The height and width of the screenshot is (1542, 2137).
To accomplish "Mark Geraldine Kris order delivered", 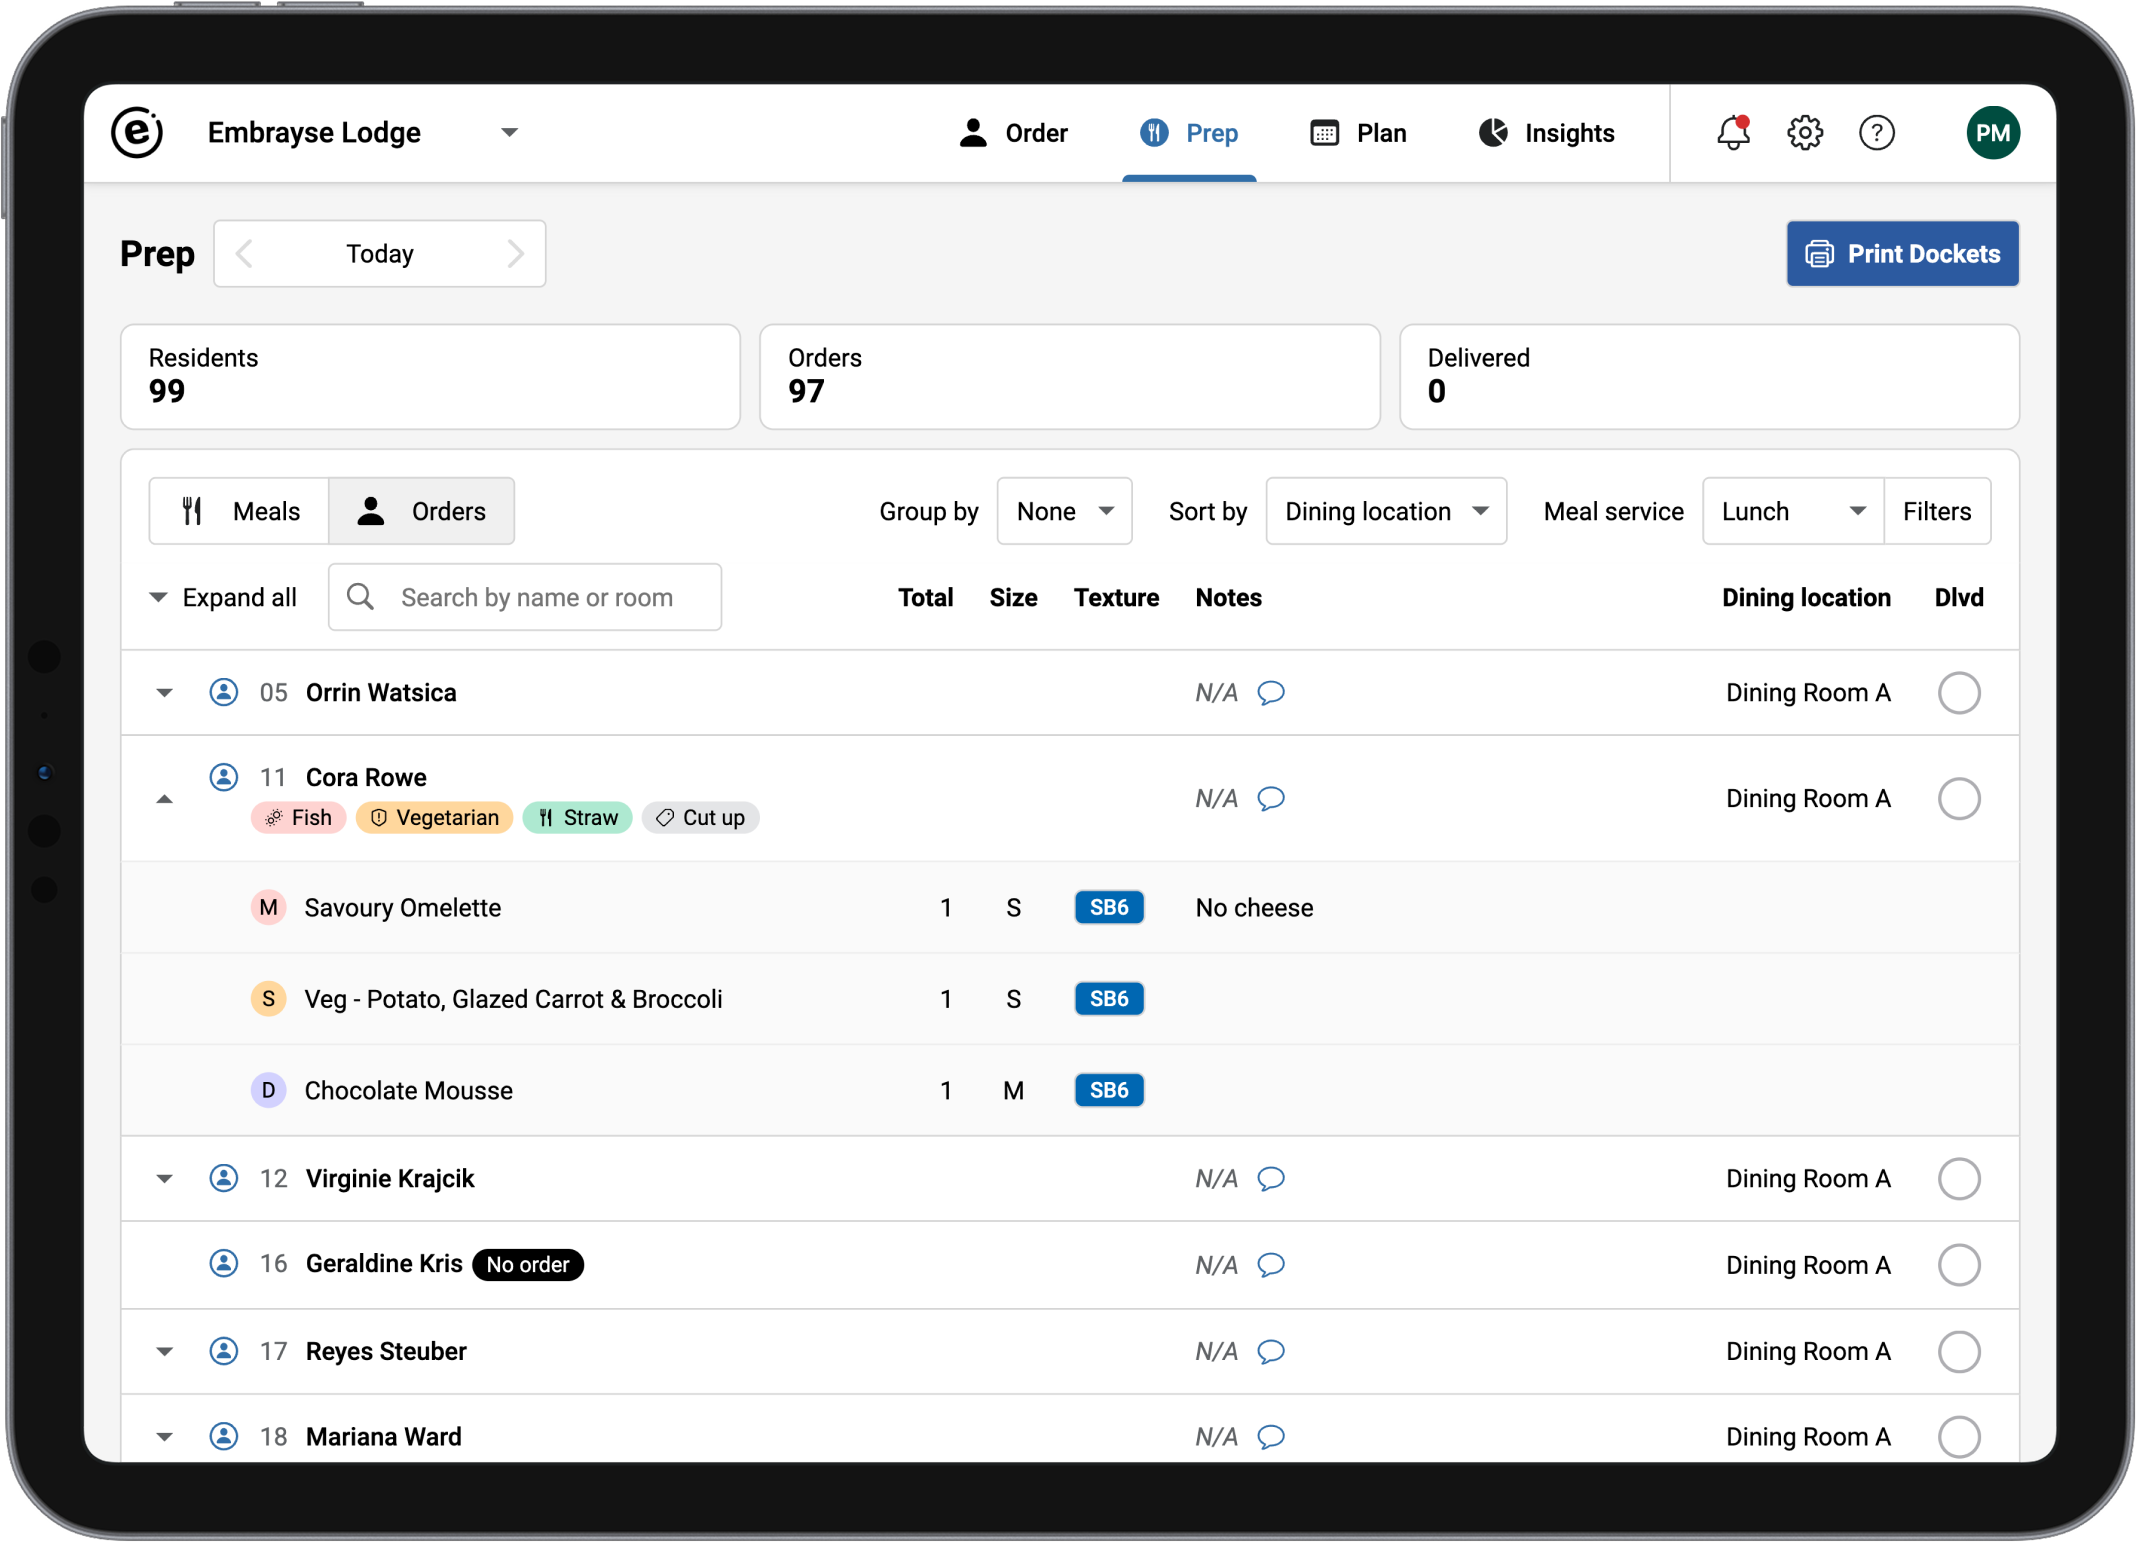I will [1958, 1265].
